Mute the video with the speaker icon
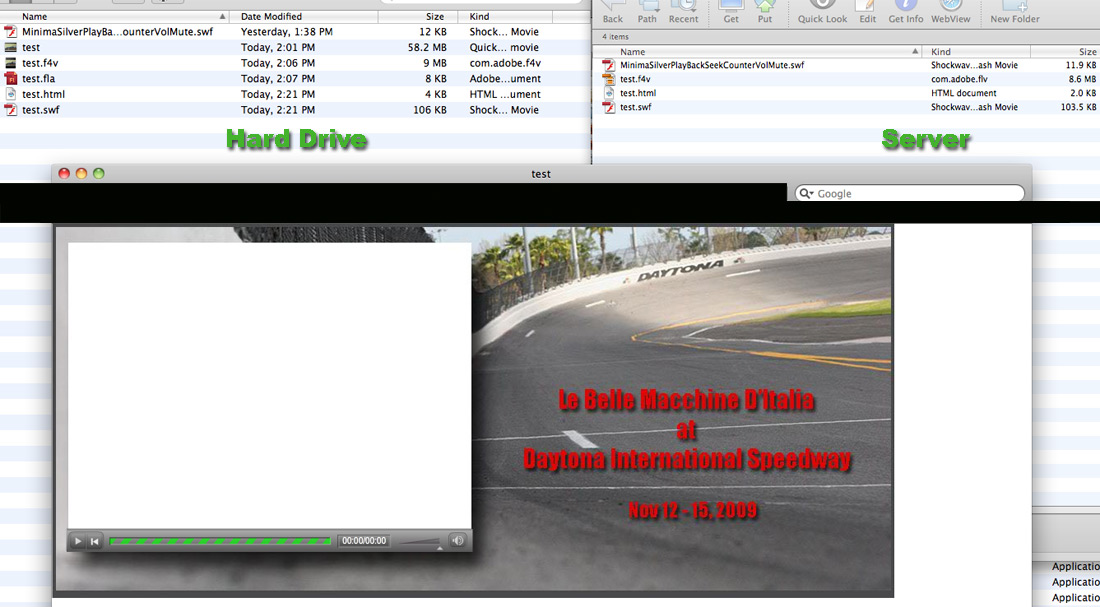 coord(457,540)
